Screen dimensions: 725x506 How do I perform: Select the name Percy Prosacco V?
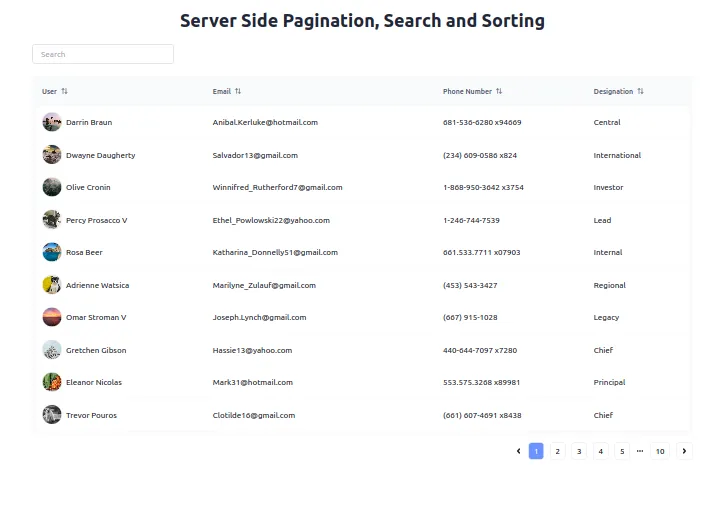(97, 220)
